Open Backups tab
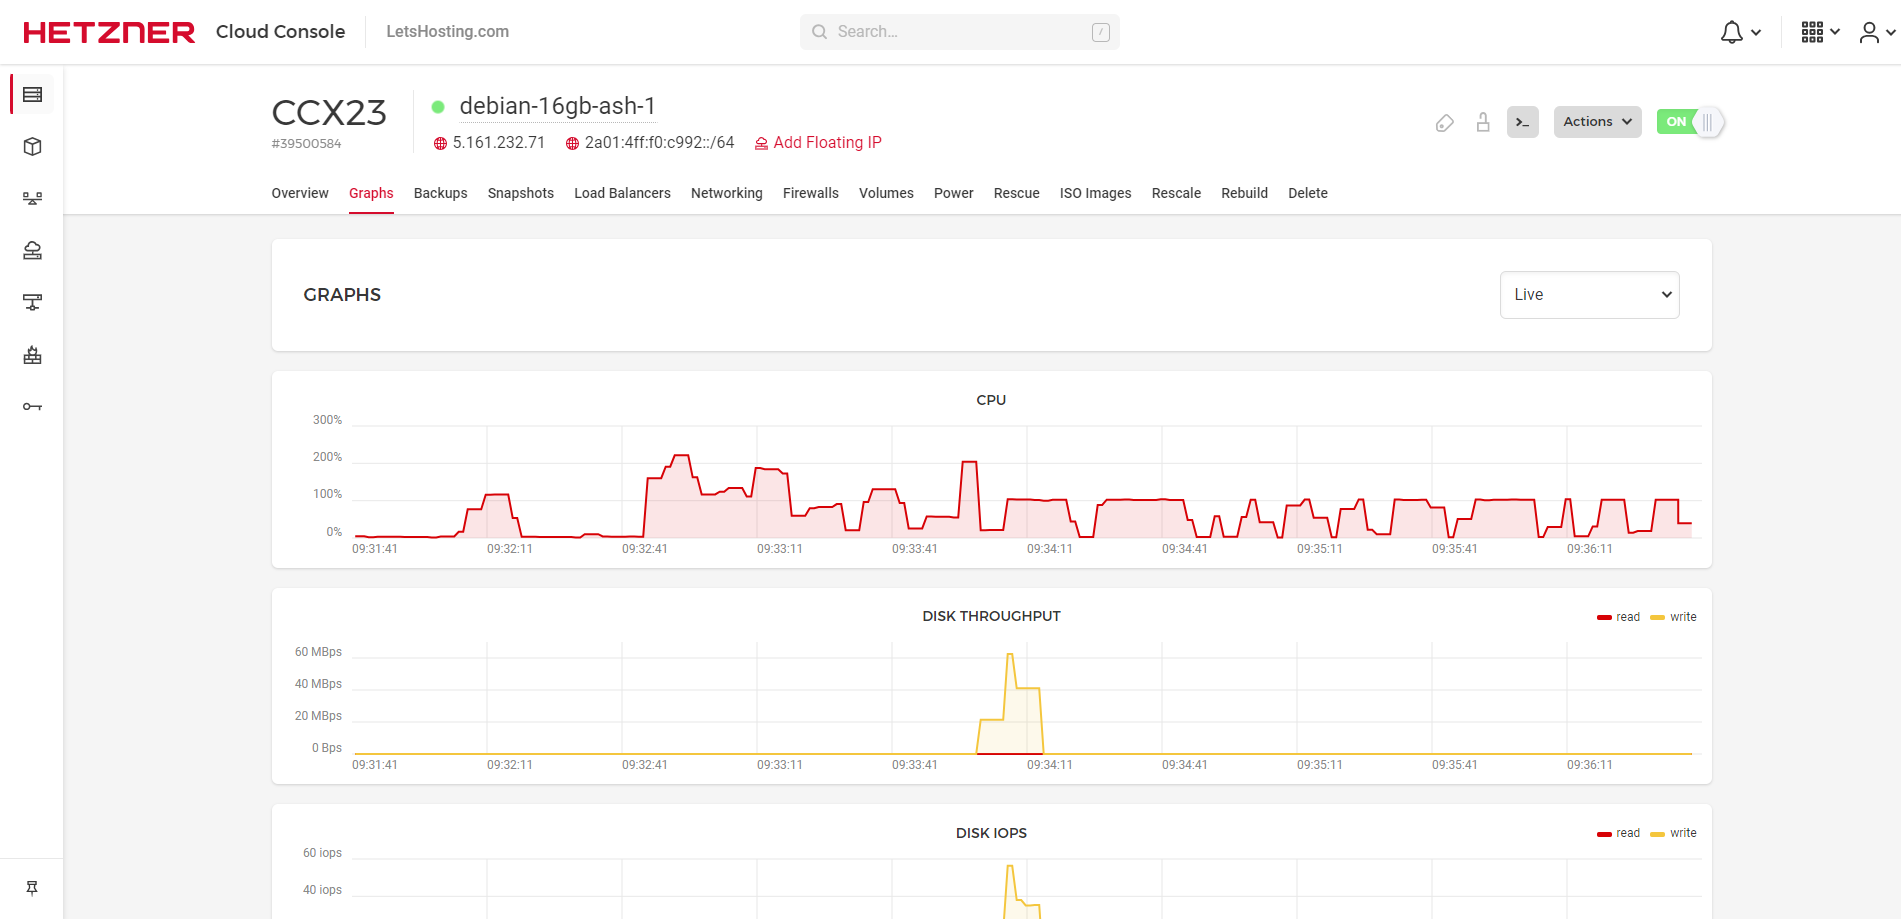The height and width of the screenshot is (919, 1901). 440,193
